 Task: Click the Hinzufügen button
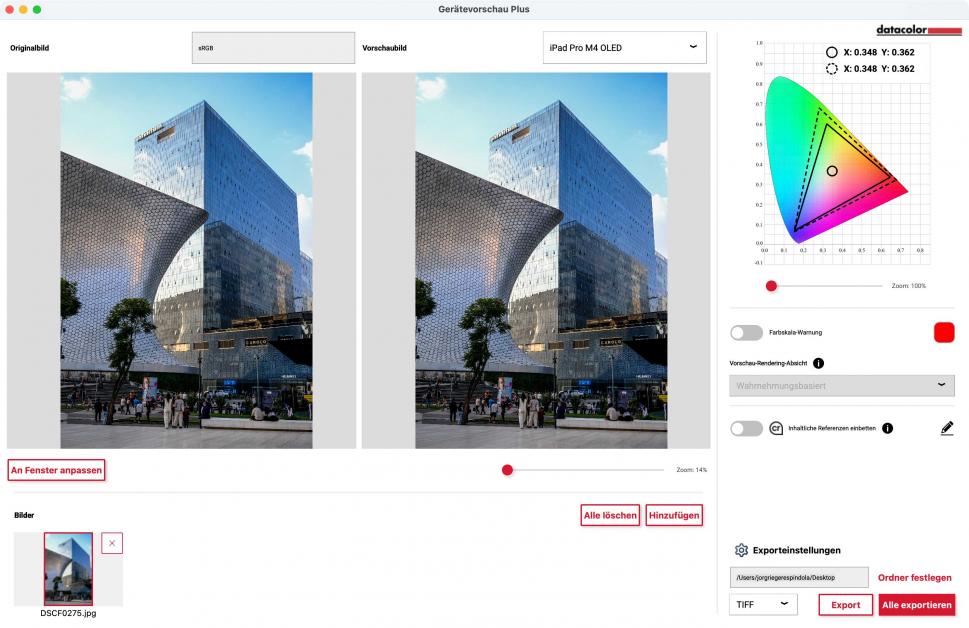pyautogui.click(x=674, y=515)
